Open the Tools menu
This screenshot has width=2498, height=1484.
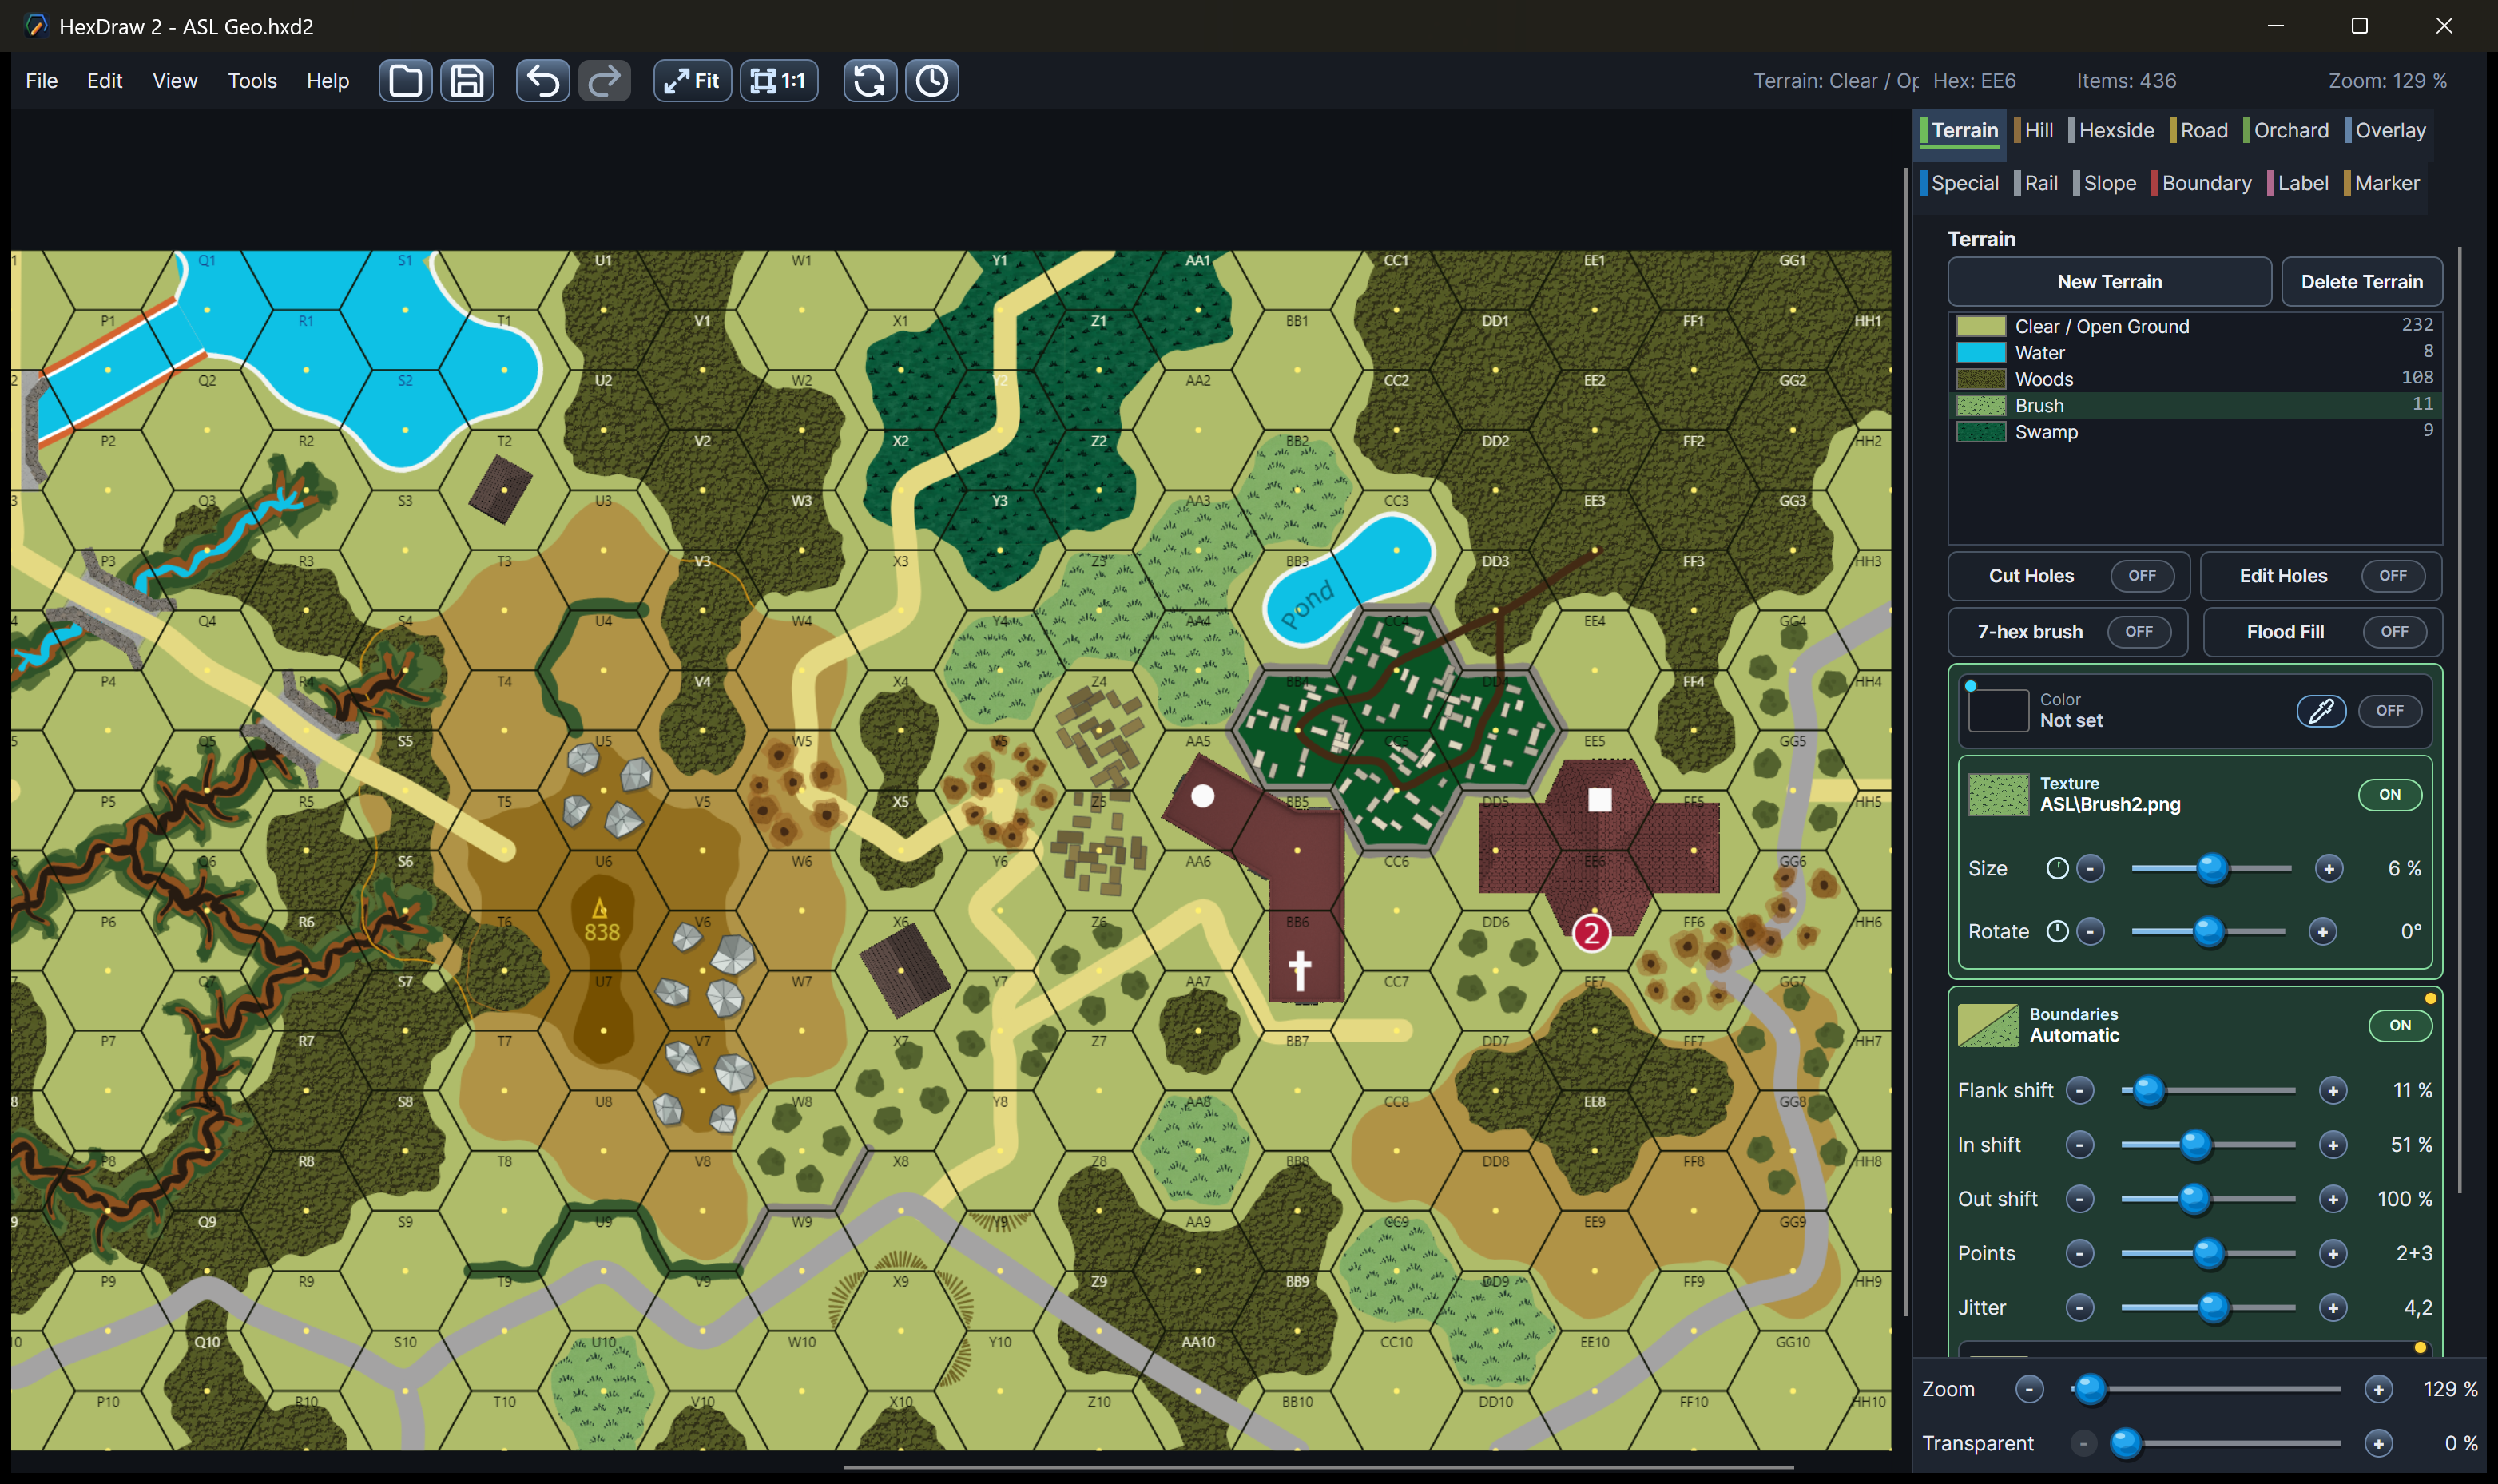(x=252, y=81)
